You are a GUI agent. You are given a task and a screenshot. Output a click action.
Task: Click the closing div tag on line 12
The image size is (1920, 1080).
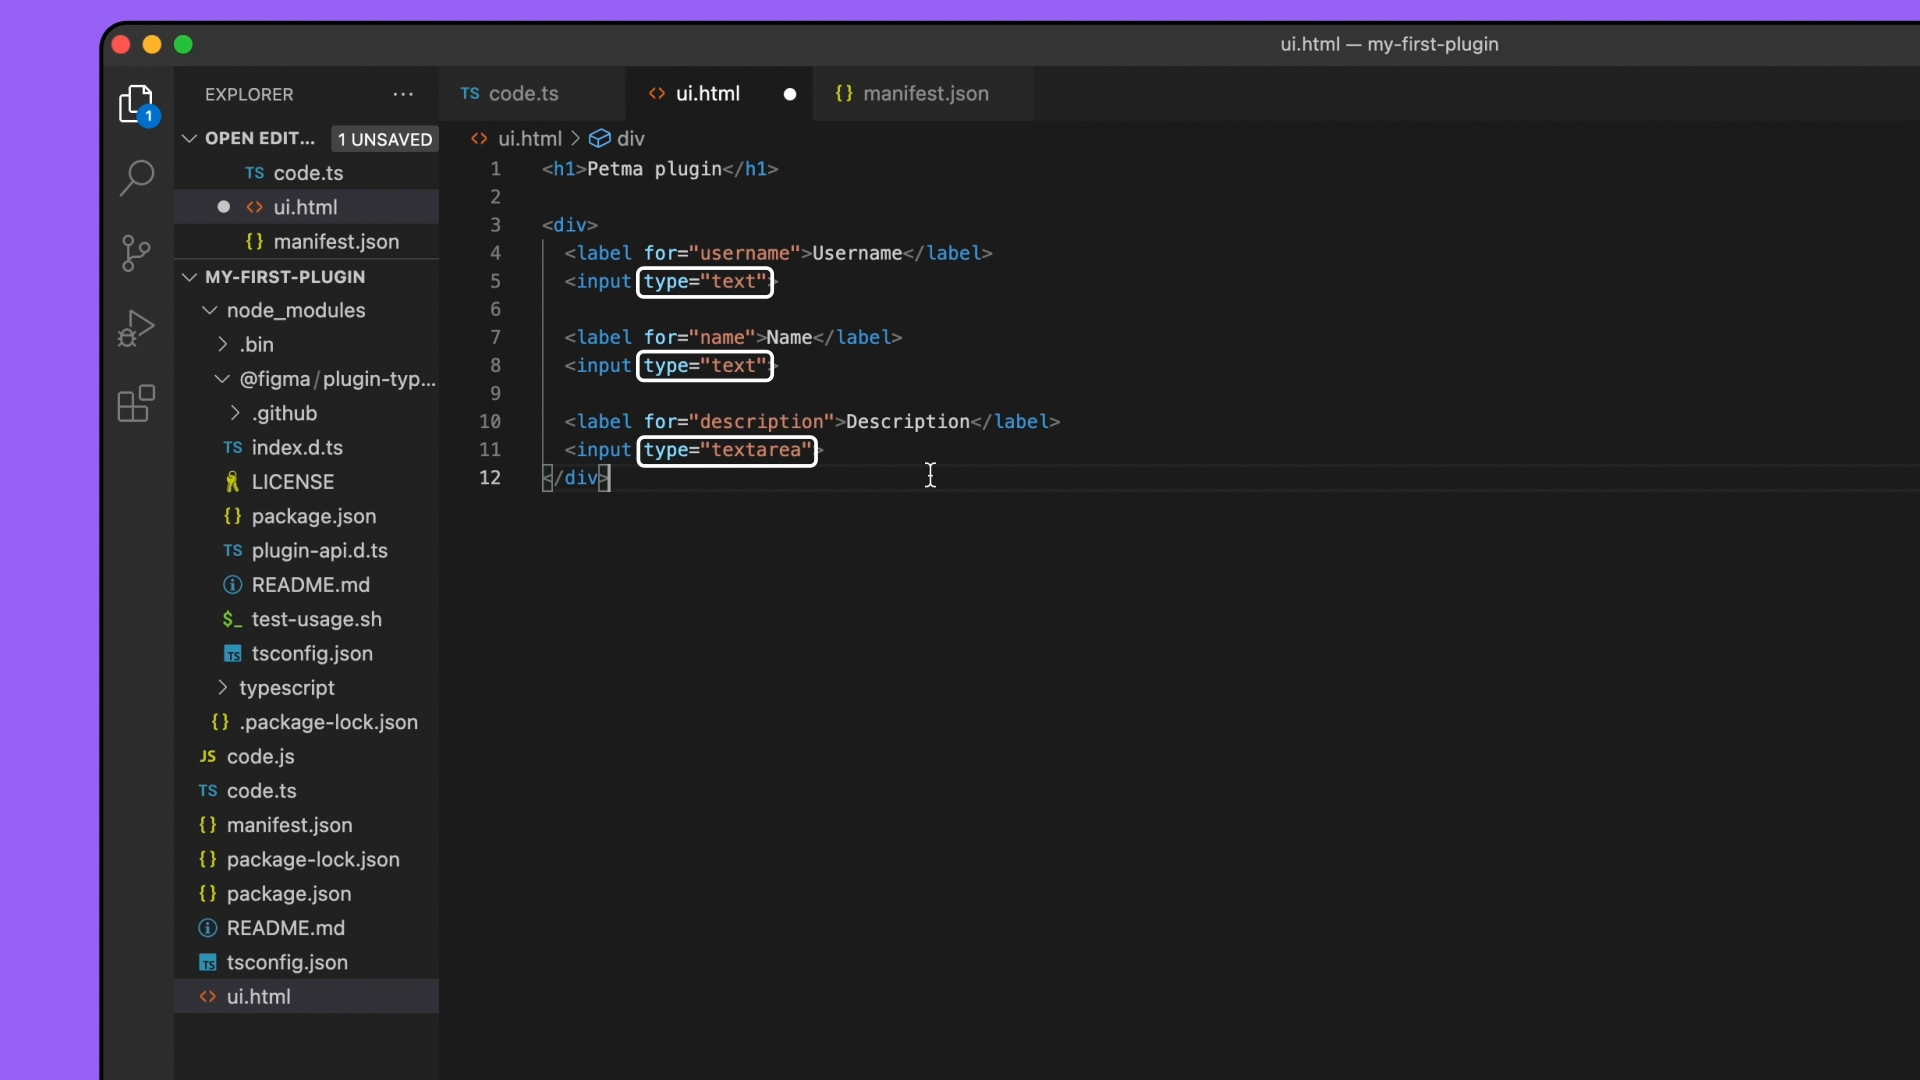coord(576,478)
